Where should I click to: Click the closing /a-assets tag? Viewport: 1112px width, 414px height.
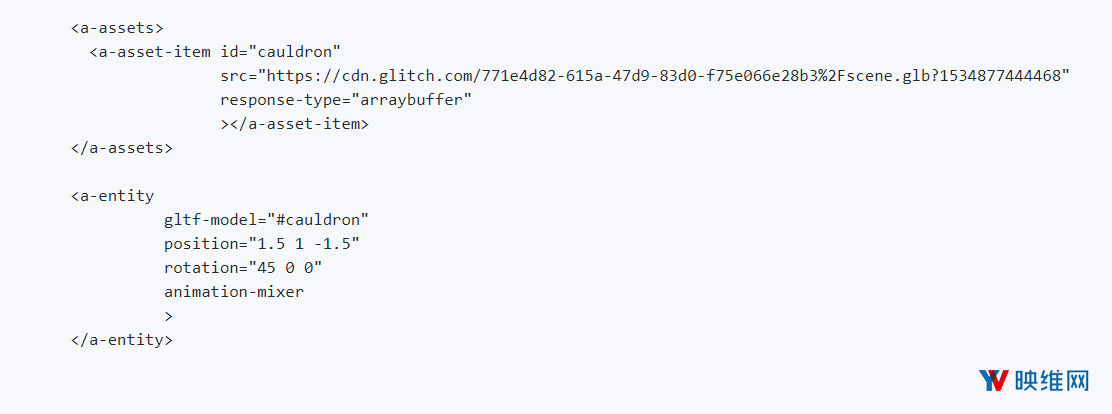(121, 148)
